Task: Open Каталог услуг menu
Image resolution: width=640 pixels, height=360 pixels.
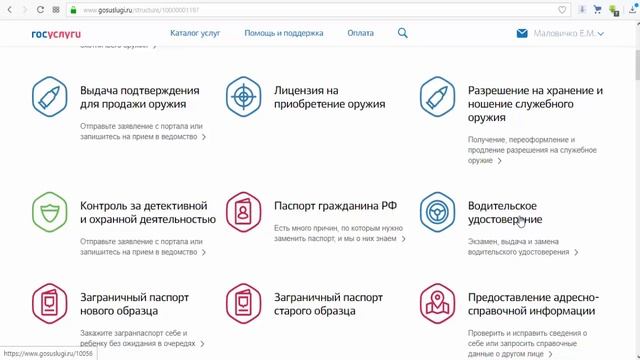Action: pos(195,33)
